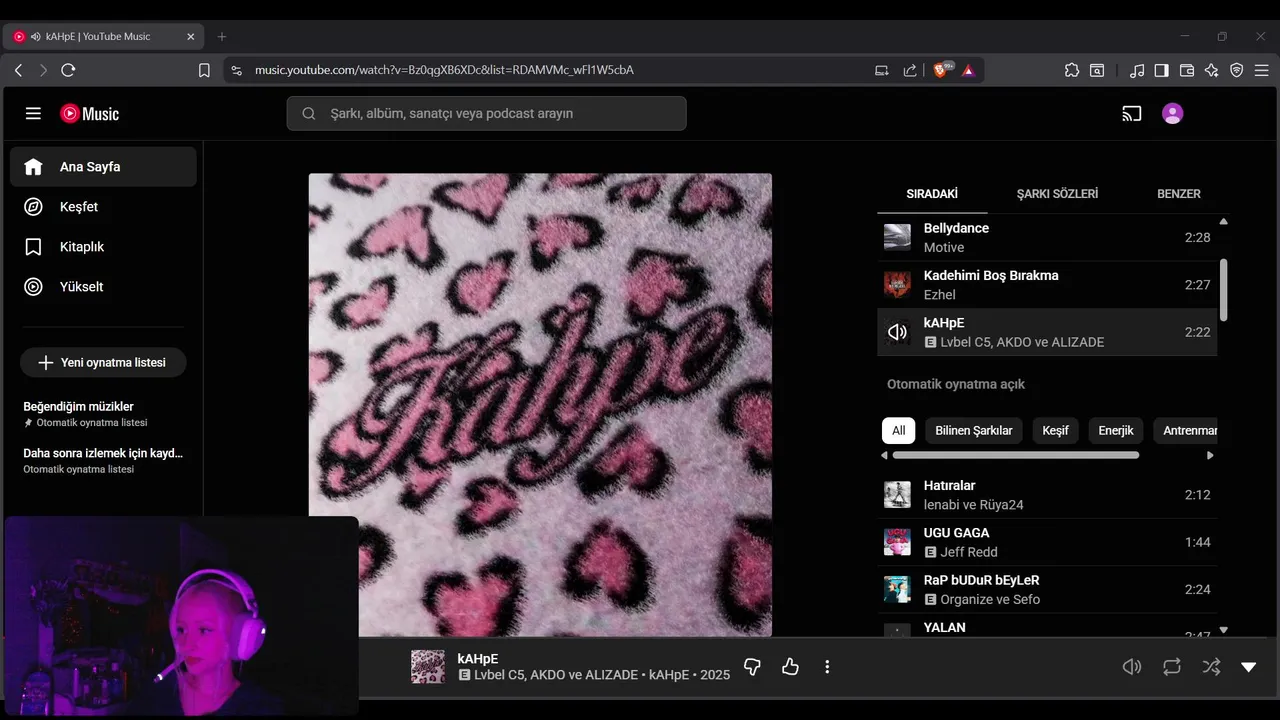Open Kitaplık in sidebar
The image size is (1280, 720).
pos(103,247)
